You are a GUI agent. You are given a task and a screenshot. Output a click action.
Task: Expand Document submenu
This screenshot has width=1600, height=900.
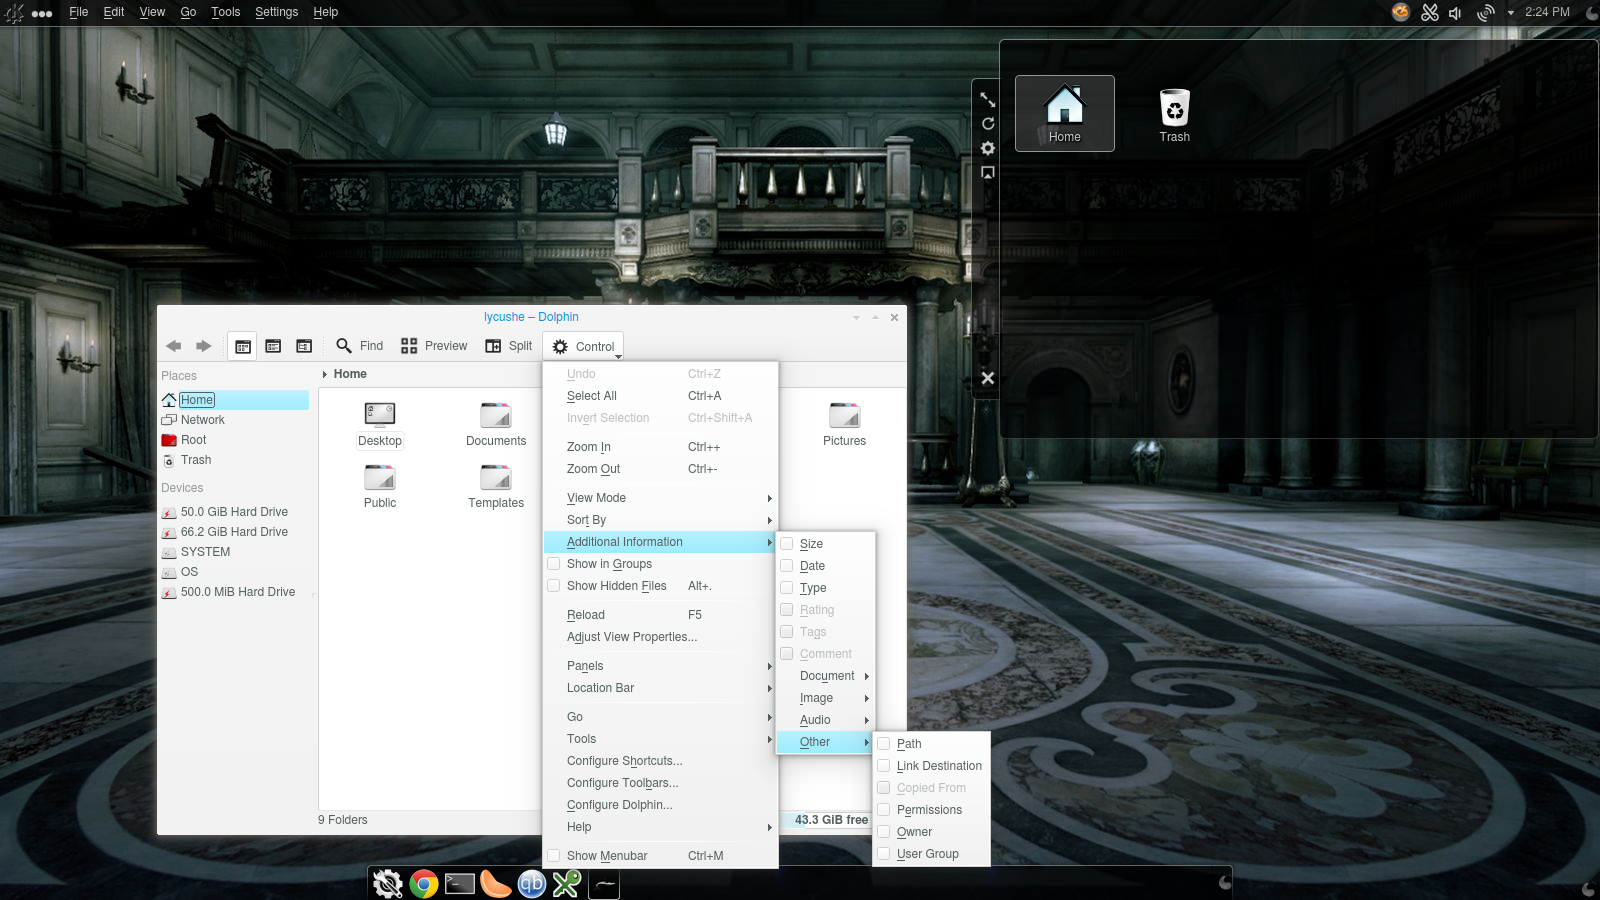pyautogui.click(x=826, y=676)
